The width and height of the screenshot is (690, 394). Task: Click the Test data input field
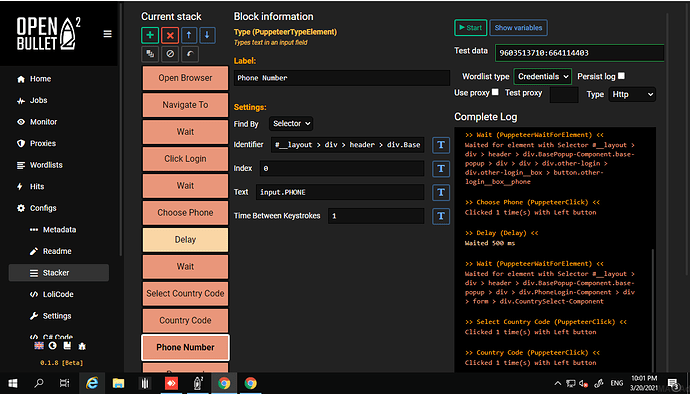(x=579, y=53)
